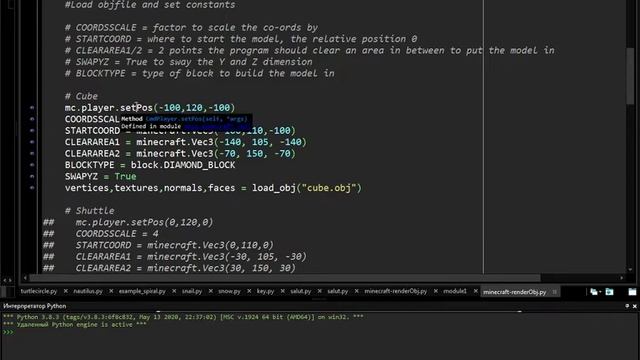The width and height of the screenshot is (640, 360).
Task: Close the Python interpreter panel
Action: [x=635, y=306]
